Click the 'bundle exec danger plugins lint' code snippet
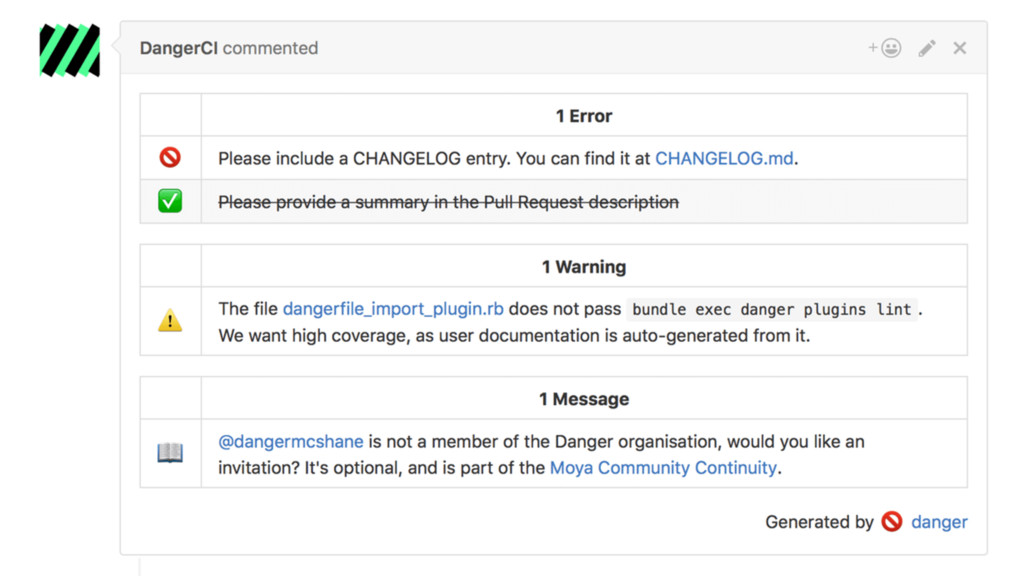The image size is (1024, 576). click(x=771, y=309)
